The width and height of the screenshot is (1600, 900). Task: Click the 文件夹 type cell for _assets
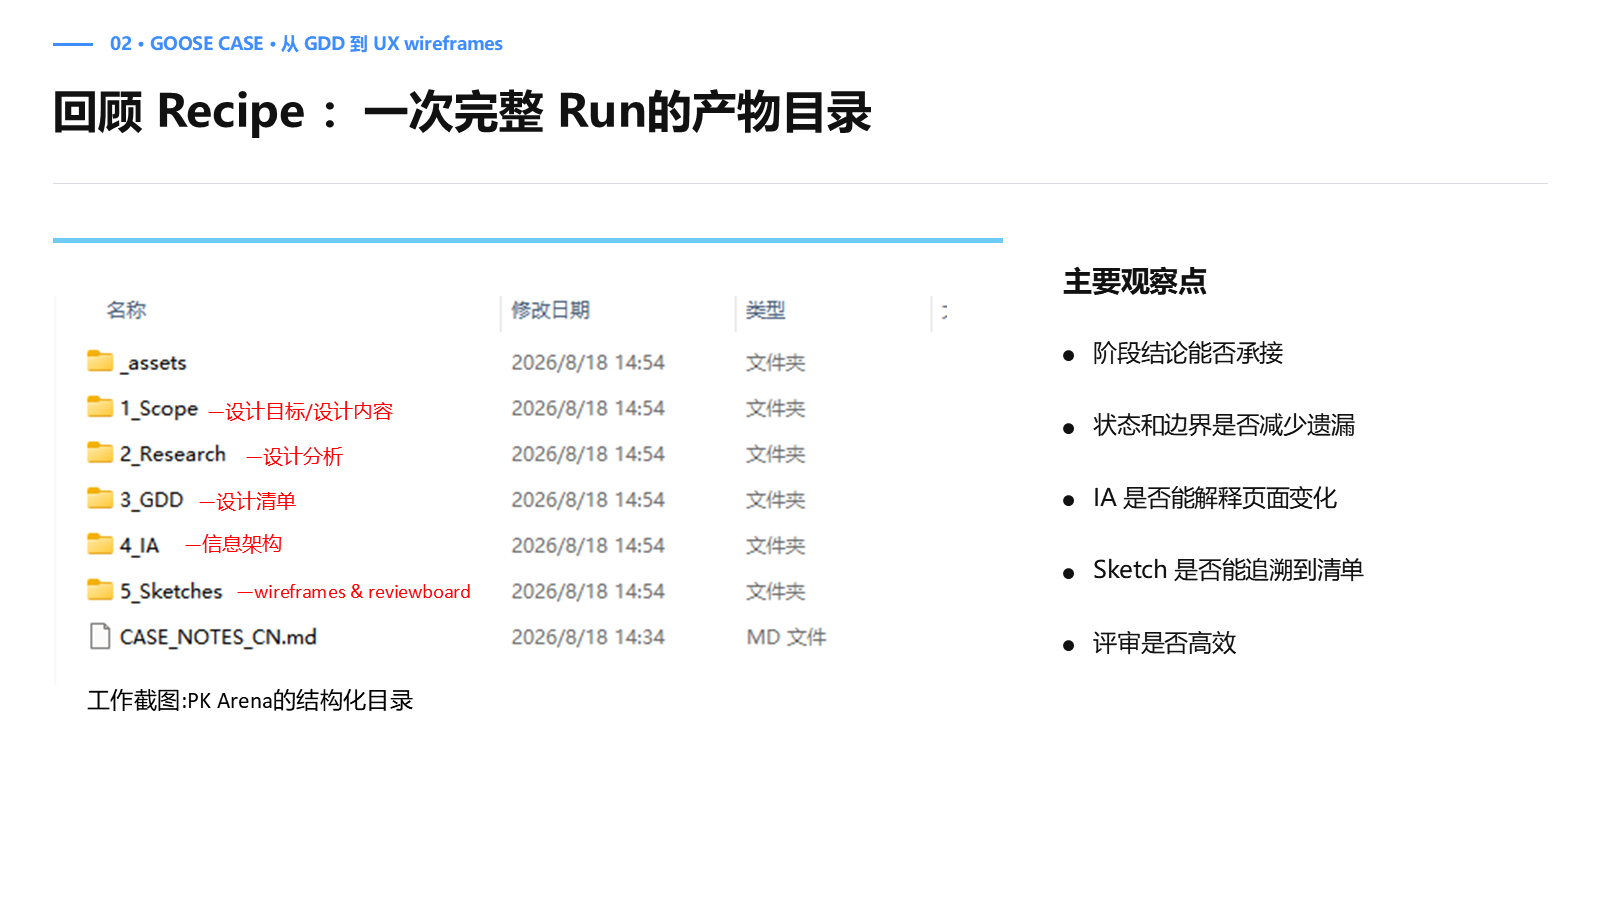click(776, 362)
